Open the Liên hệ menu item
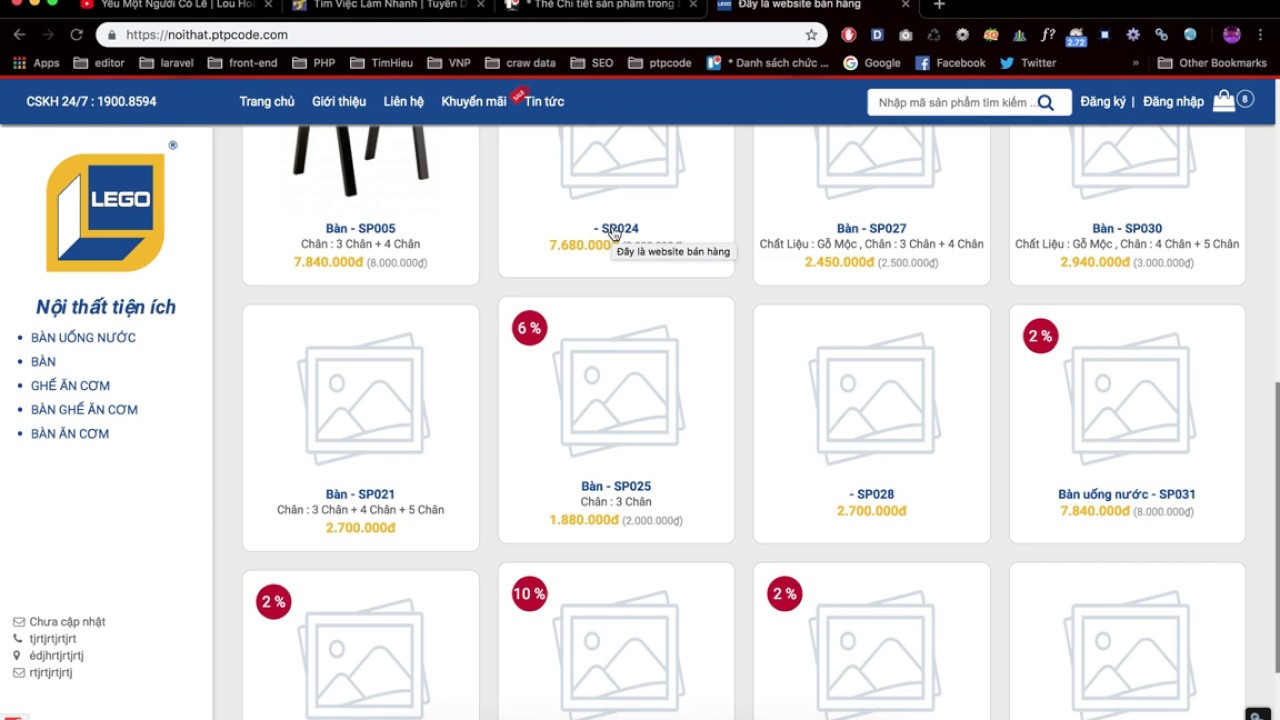Image resolution: width=1280 pixels, height=720 pixels. pos(404,102)
